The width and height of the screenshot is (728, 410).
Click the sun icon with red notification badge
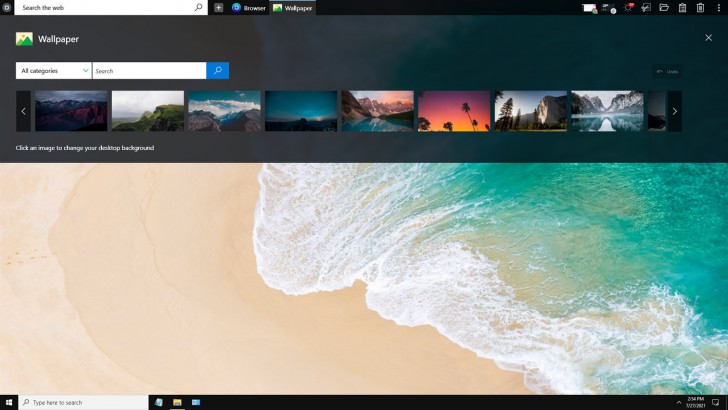point(629,7)
